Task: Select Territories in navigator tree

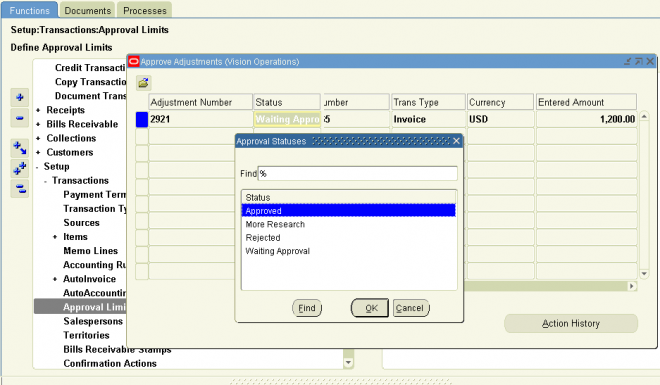Action: [86, 335]
